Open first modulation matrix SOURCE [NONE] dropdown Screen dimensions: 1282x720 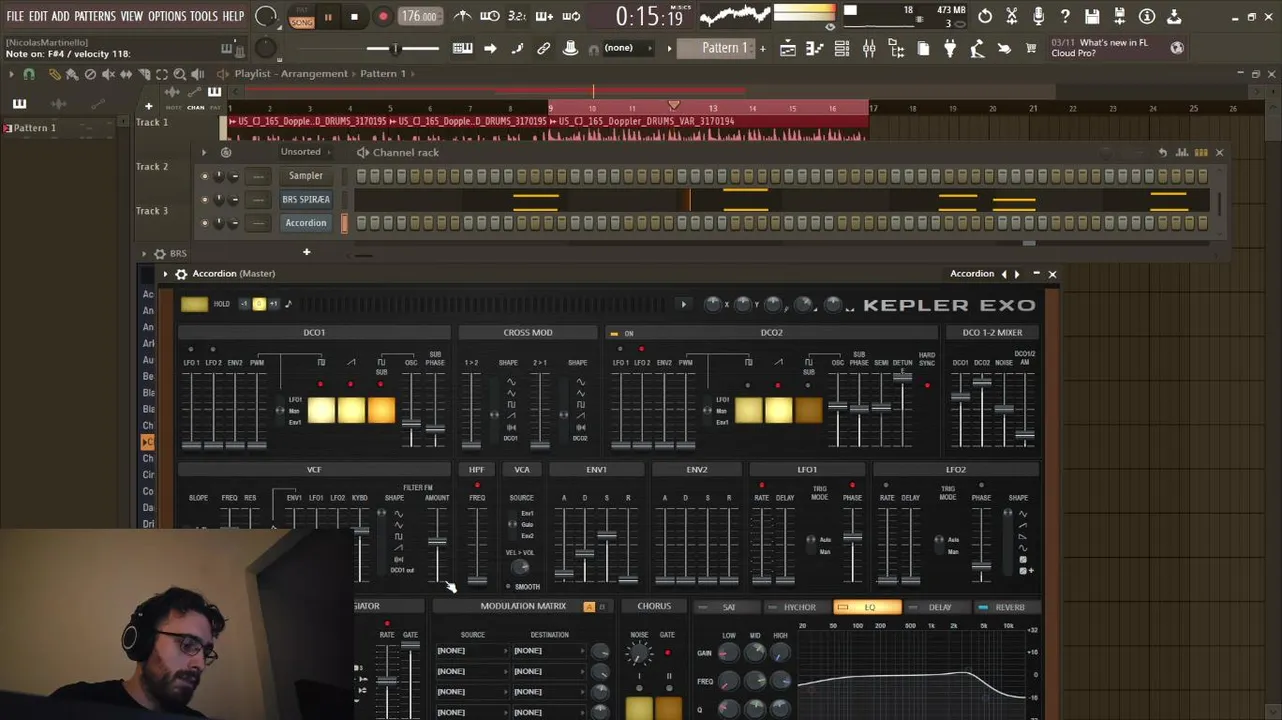472,651
